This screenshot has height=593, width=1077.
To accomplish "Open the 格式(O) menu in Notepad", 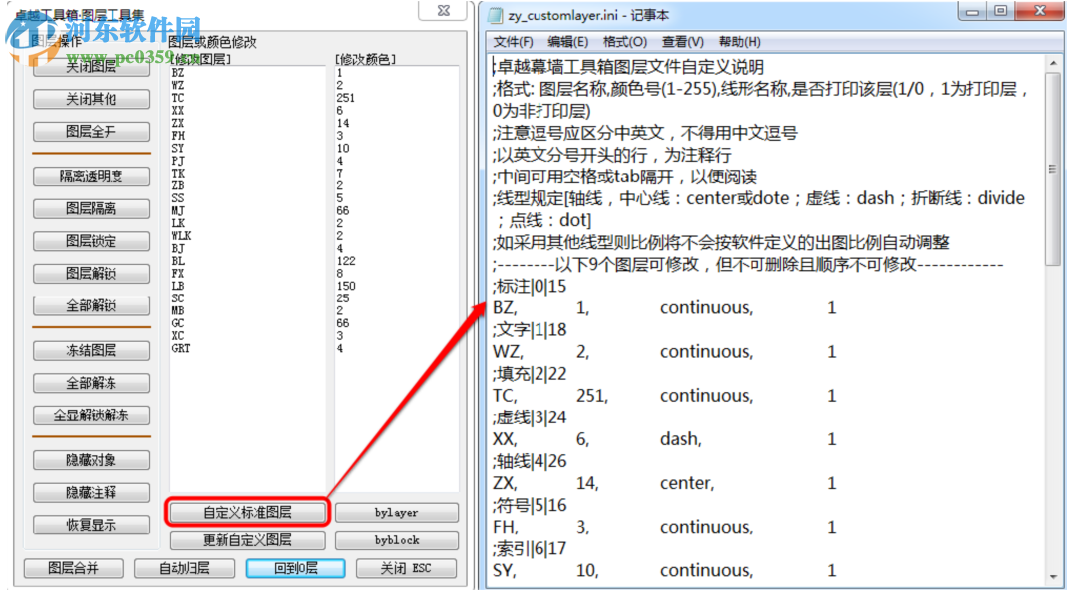I will point(624,42).
